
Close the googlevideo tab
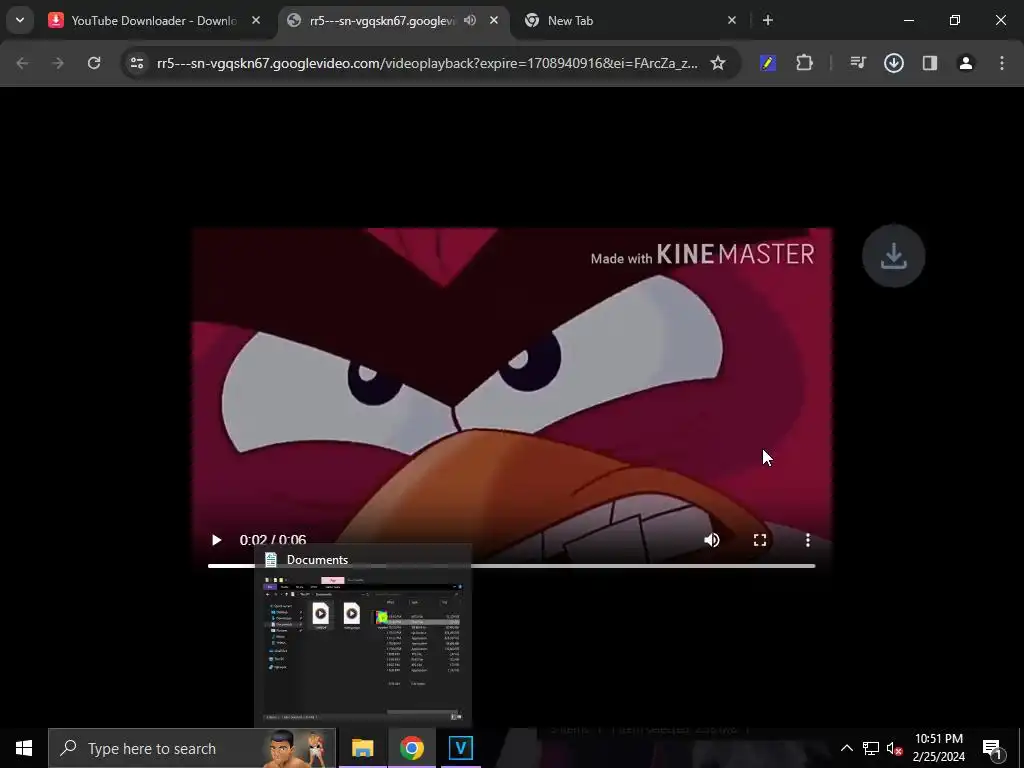[494, 20]
